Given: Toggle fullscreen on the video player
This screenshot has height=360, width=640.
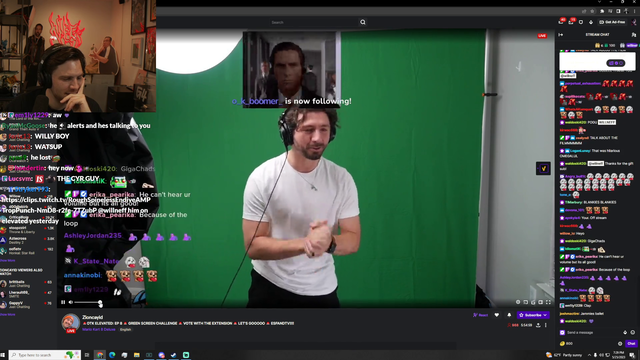Looking at the screenshot, I should (x=548, y=302).
